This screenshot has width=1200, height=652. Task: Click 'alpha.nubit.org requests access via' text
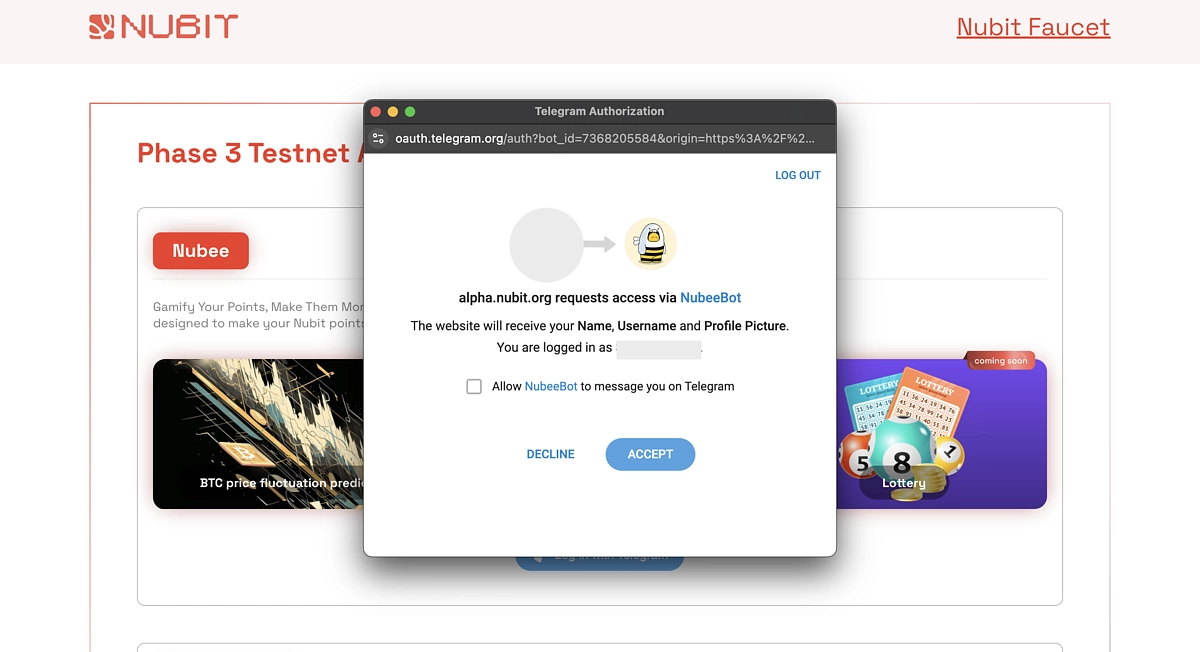pos(567,298)
